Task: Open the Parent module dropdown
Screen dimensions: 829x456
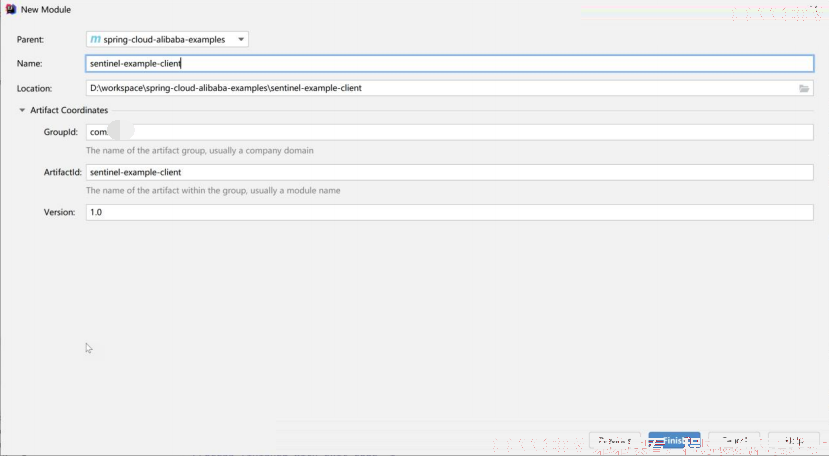Action: [x=167, y=39]
